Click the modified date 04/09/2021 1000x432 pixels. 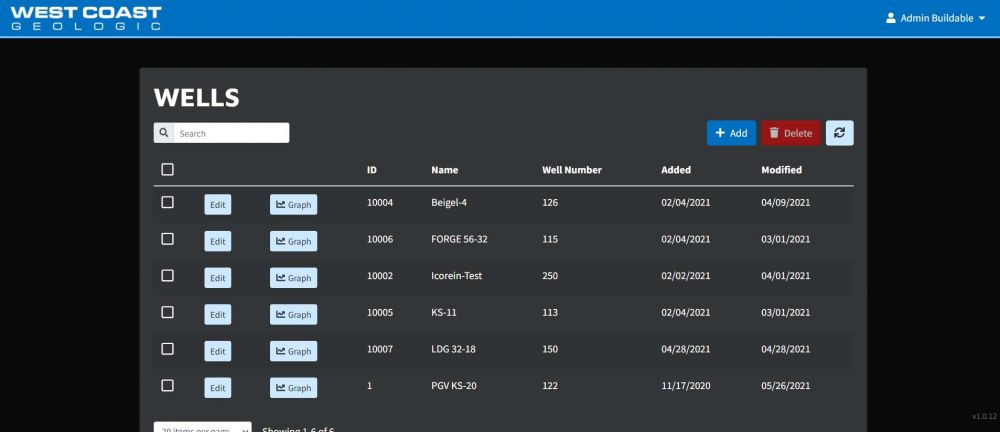(786, 203)
